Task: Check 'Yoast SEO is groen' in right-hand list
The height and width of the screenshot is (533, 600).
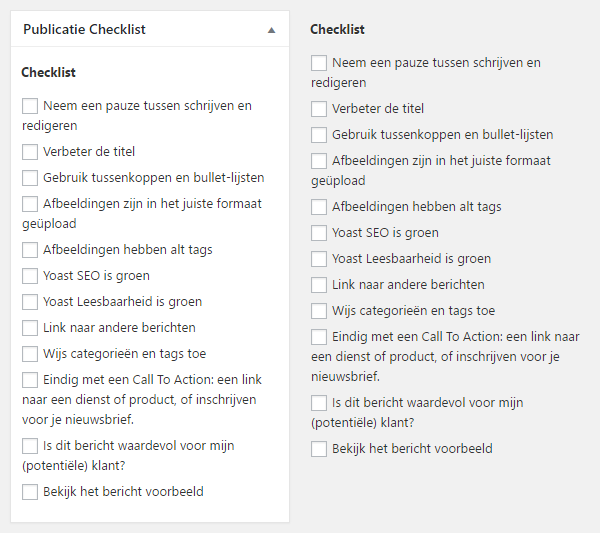Action: point(319,233)
